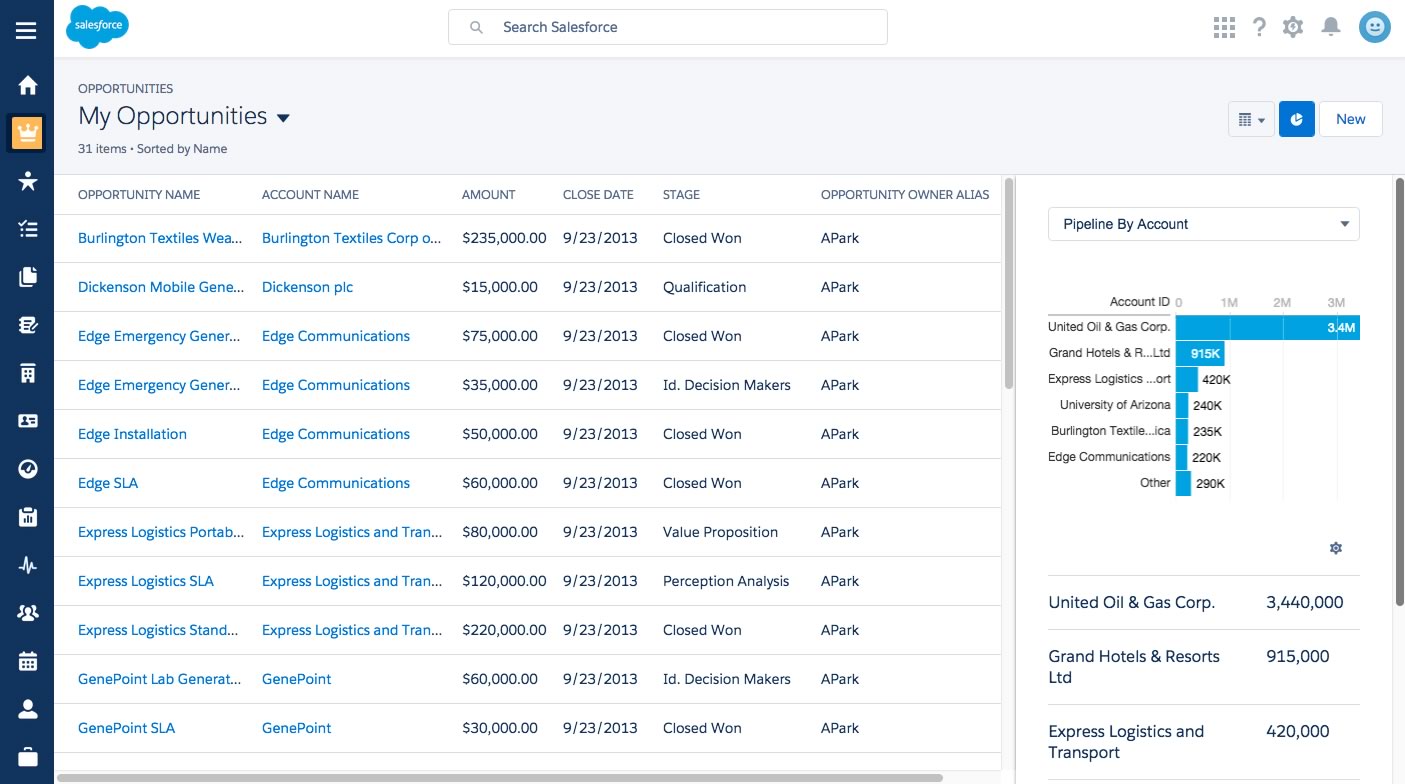Open GenePoint account in GenePoint SLA row
The width and height of the screenshot is (1405, 784).
296,728
